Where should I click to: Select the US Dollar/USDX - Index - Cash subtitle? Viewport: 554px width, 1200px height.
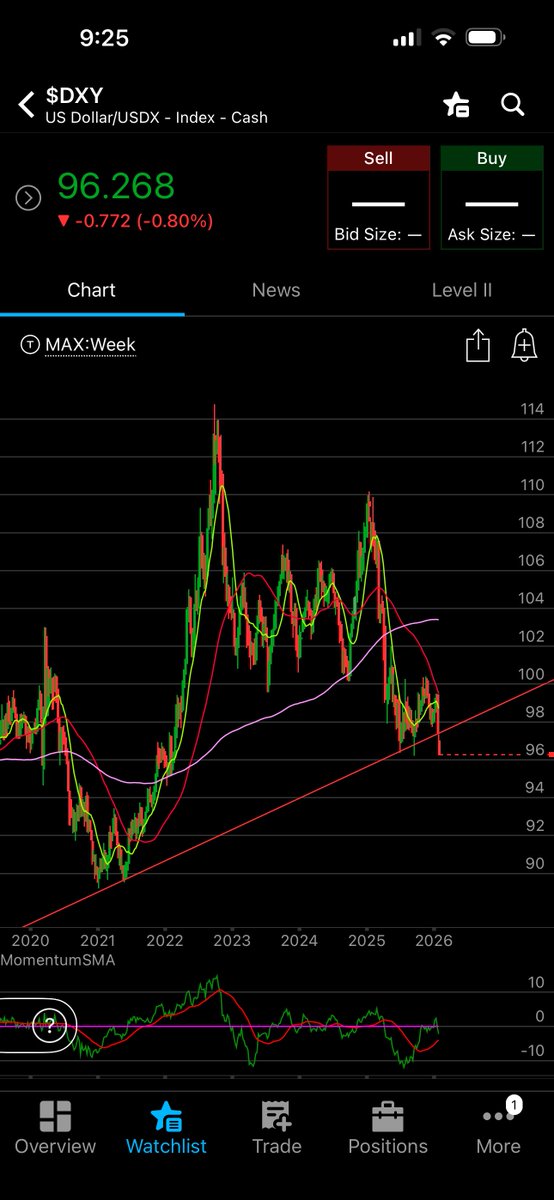click(x=156, y=117)
